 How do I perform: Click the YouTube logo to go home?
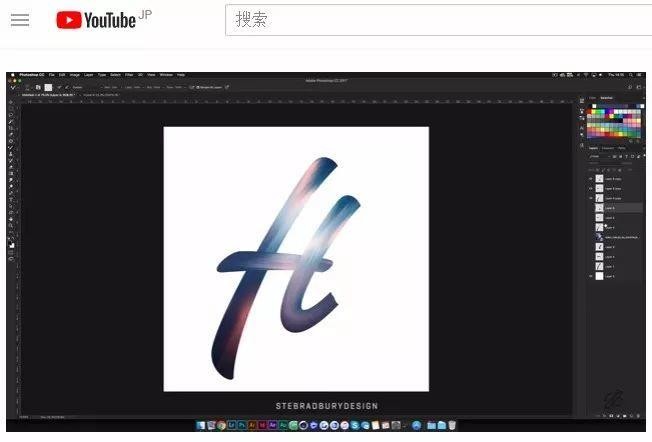[x=96, y=20]
